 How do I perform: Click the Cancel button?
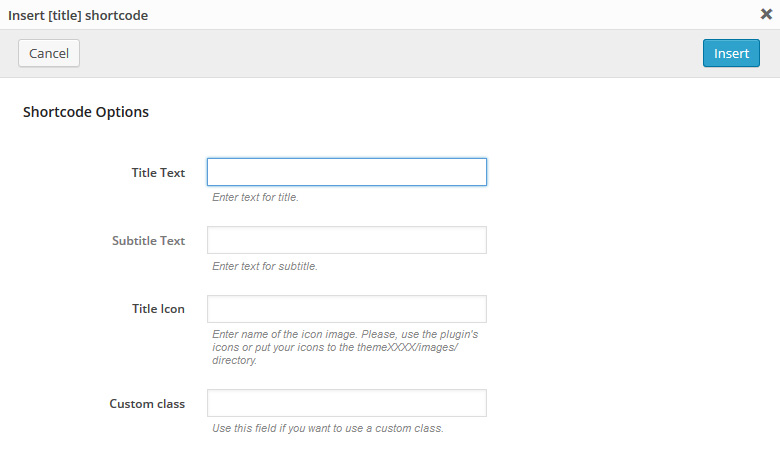[49, 53]
